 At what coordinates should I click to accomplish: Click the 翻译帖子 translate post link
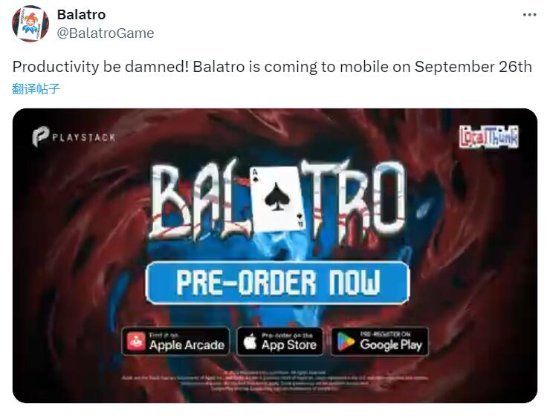[36, 89]
